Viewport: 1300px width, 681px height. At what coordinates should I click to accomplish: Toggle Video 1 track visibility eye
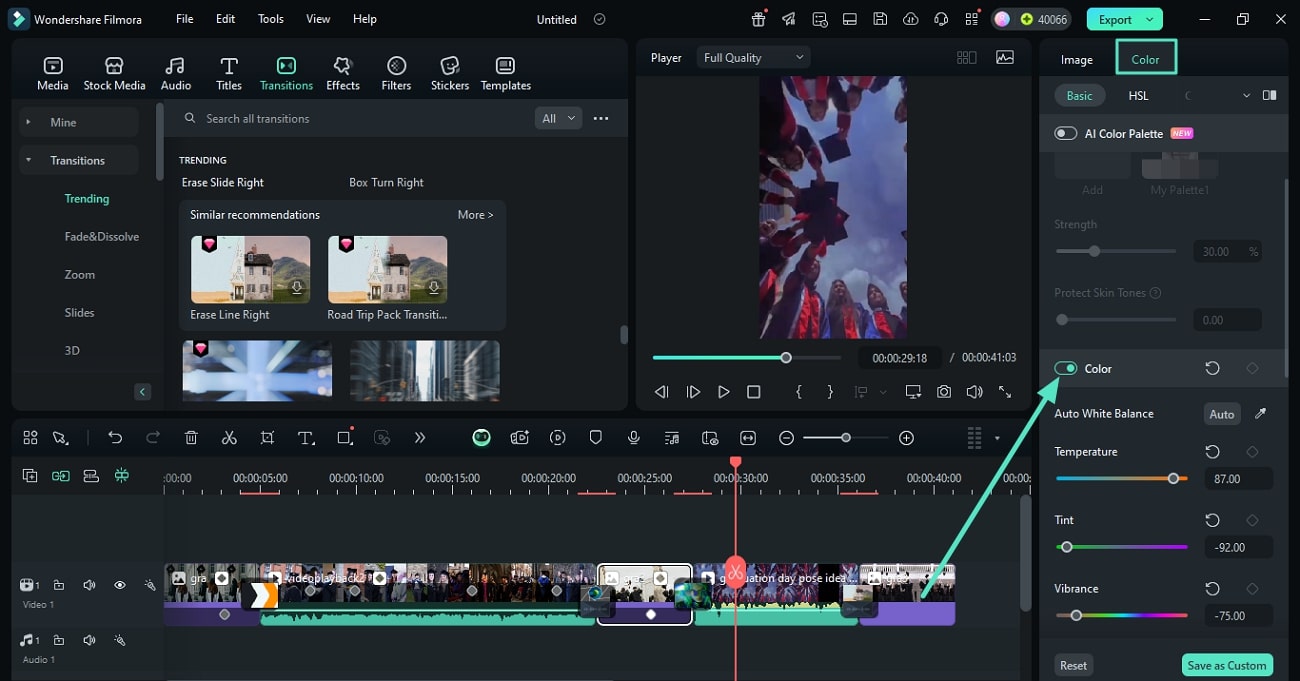pyautogui.click(x=119, y=585)
